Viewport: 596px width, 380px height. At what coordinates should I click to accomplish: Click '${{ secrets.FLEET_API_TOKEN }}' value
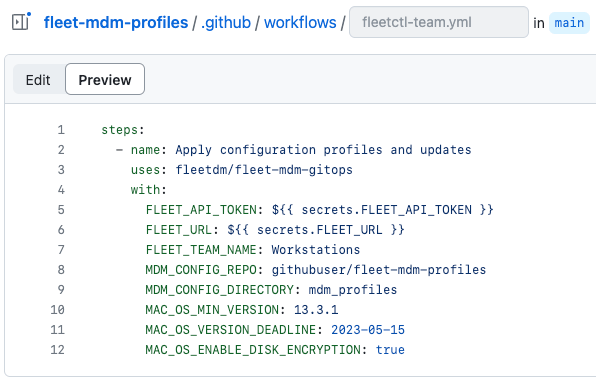tap(382, 210)
